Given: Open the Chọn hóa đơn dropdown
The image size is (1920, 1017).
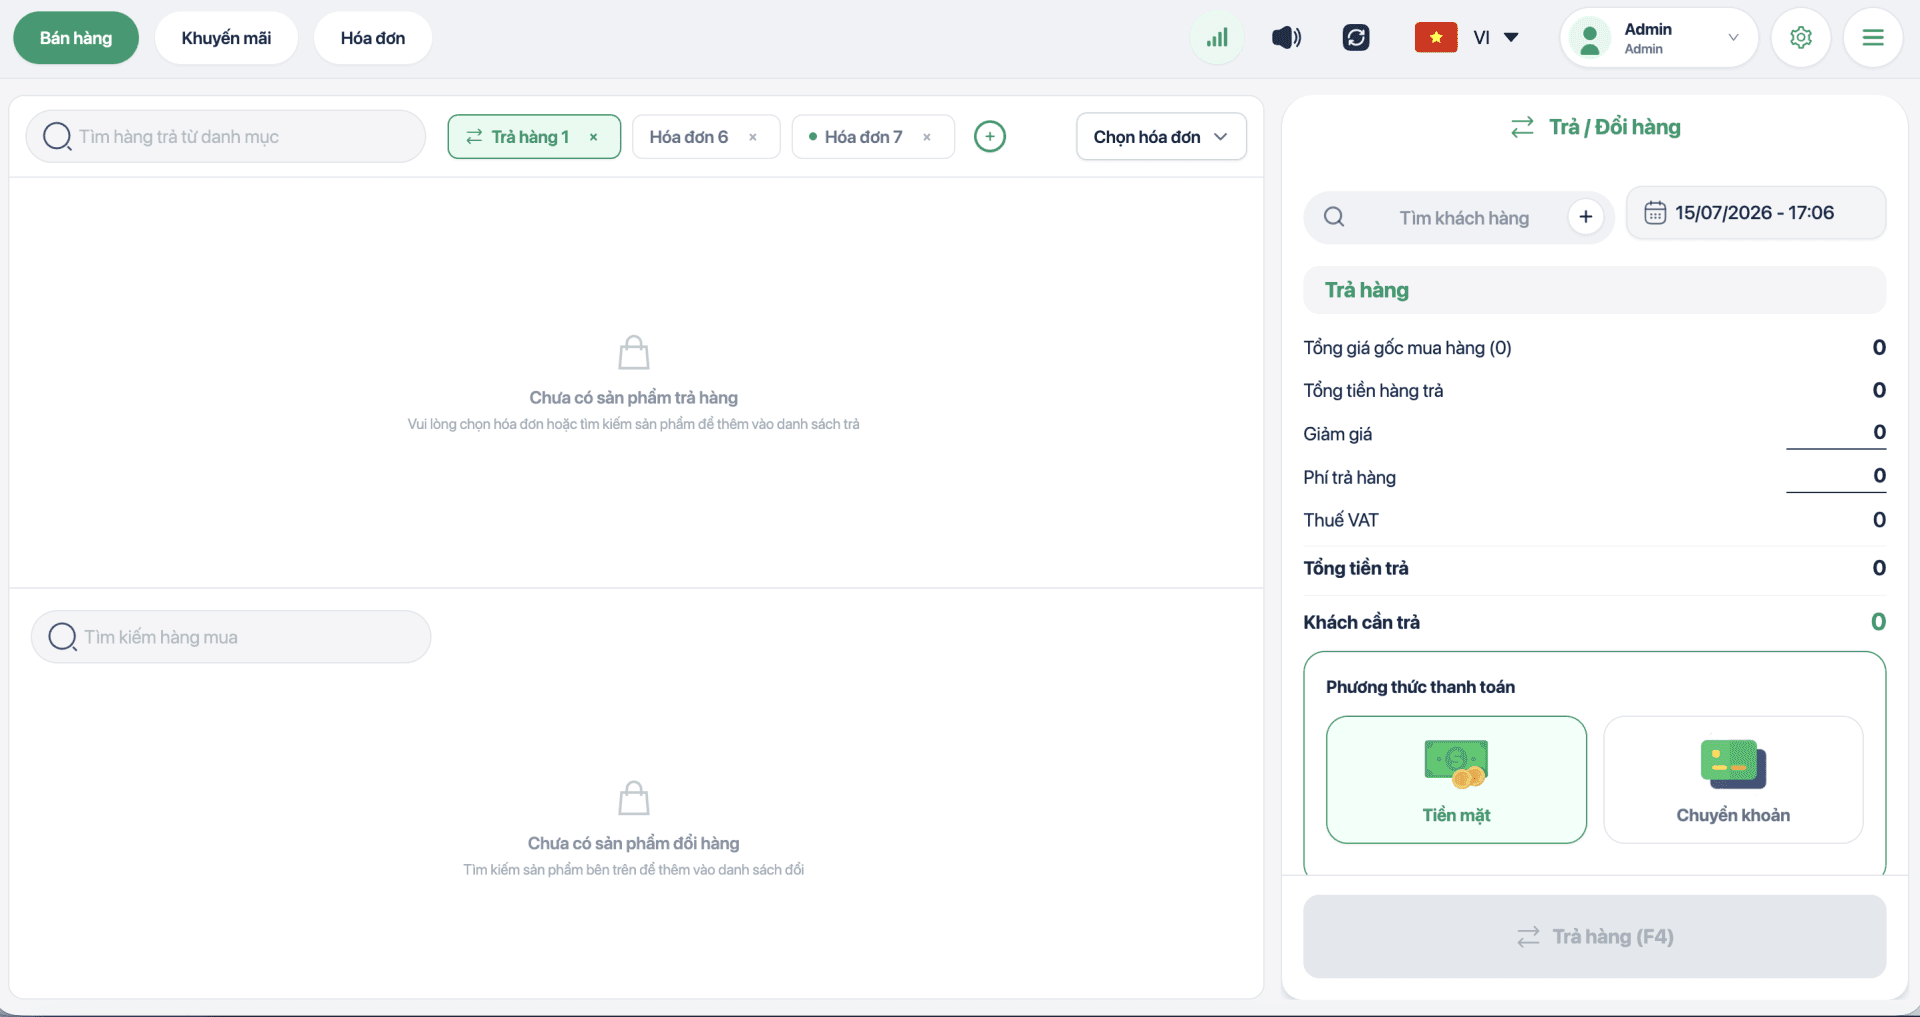Looking at the screenshot, I should pos(1161,137).
